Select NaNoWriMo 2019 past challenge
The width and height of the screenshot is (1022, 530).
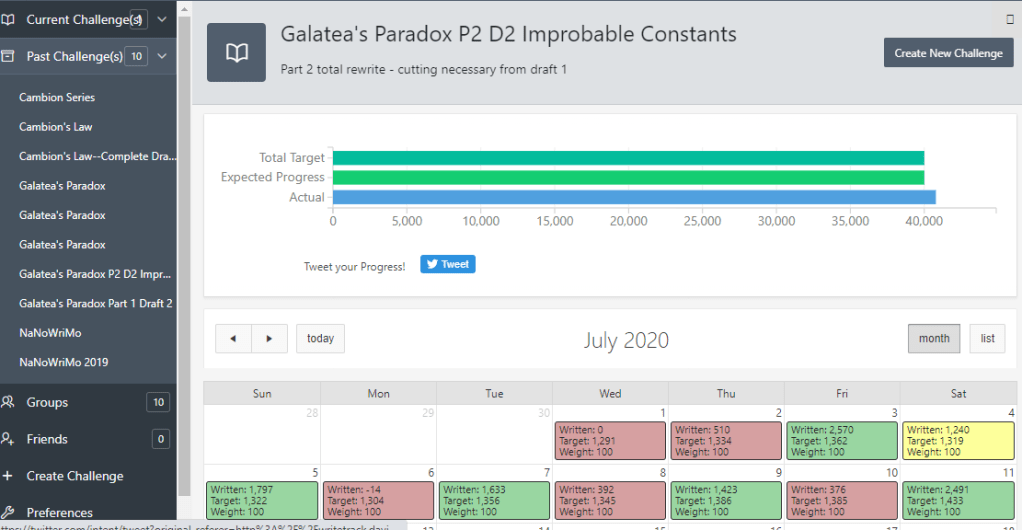click(64, 362)
